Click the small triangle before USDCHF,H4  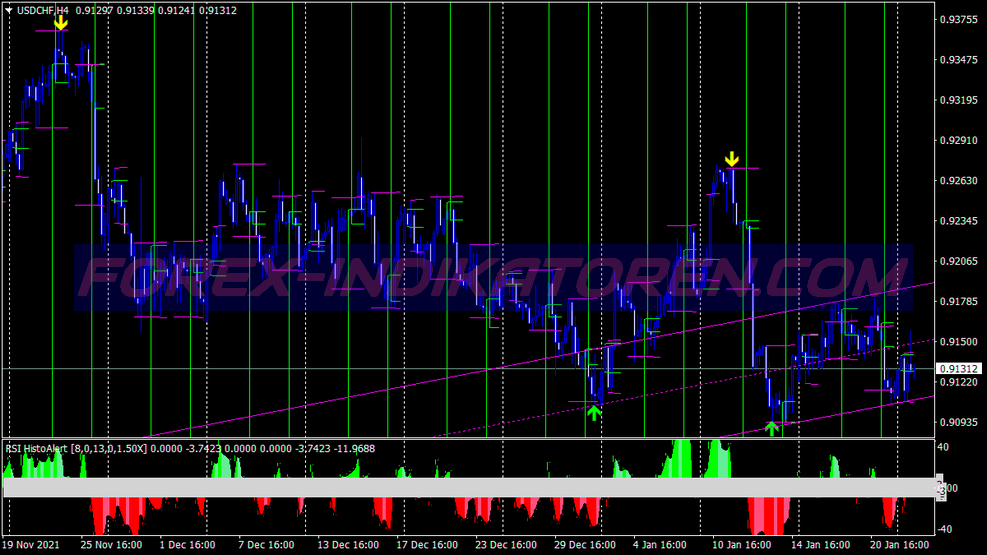[x=8, y=10]
